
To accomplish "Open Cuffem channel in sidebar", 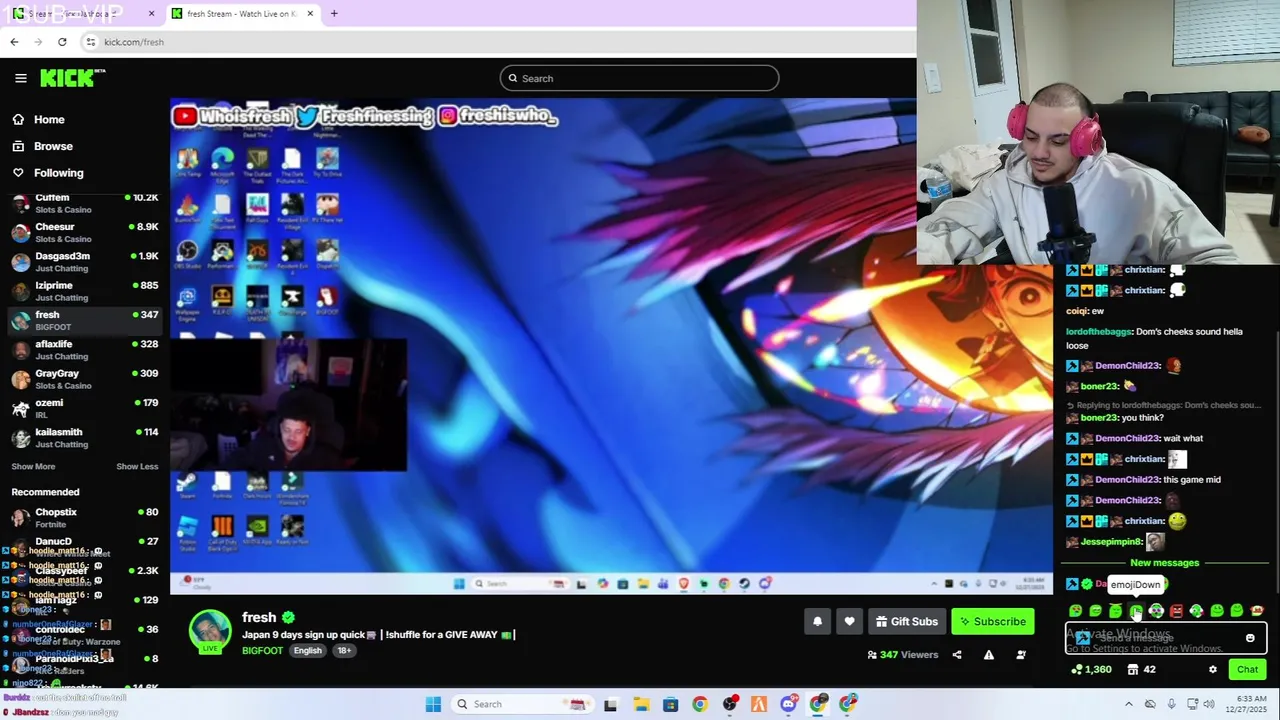I will coord(84,203).
